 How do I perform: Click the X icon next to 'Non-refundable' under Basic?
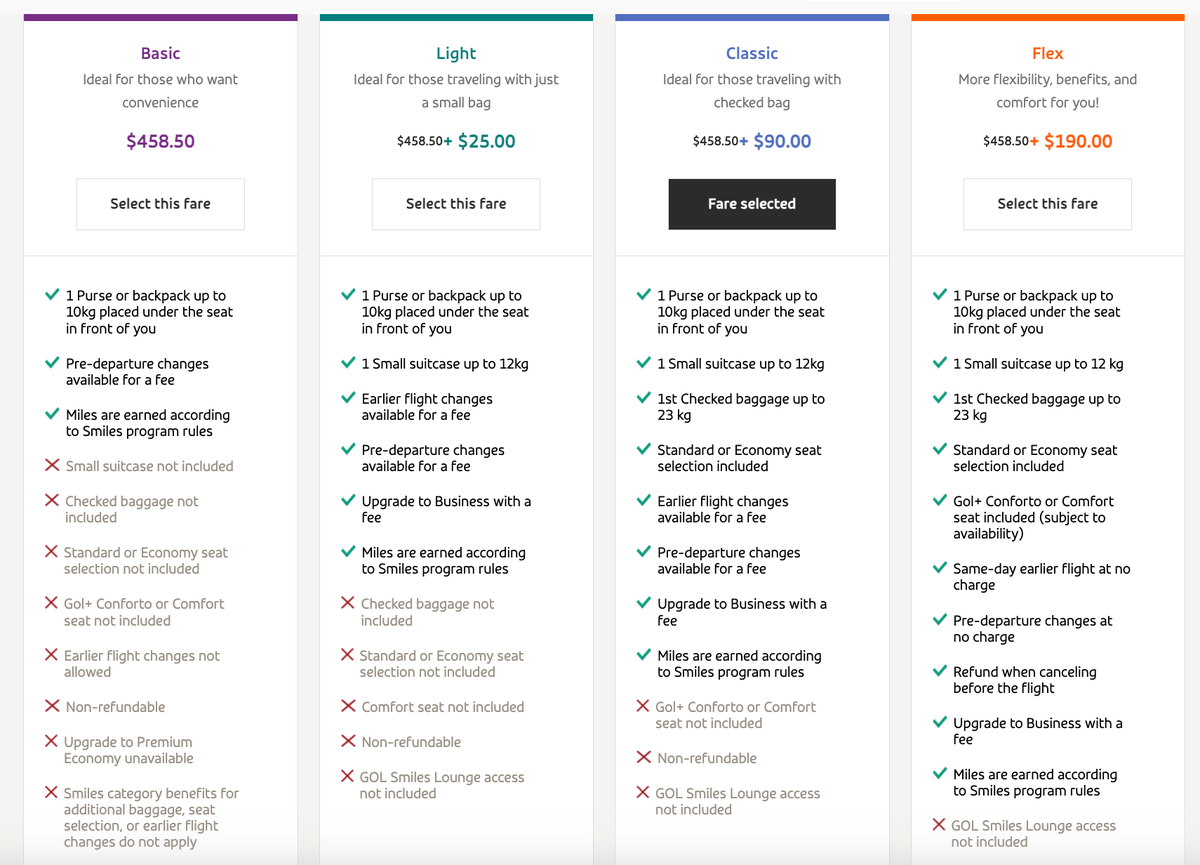pos(53,707)
